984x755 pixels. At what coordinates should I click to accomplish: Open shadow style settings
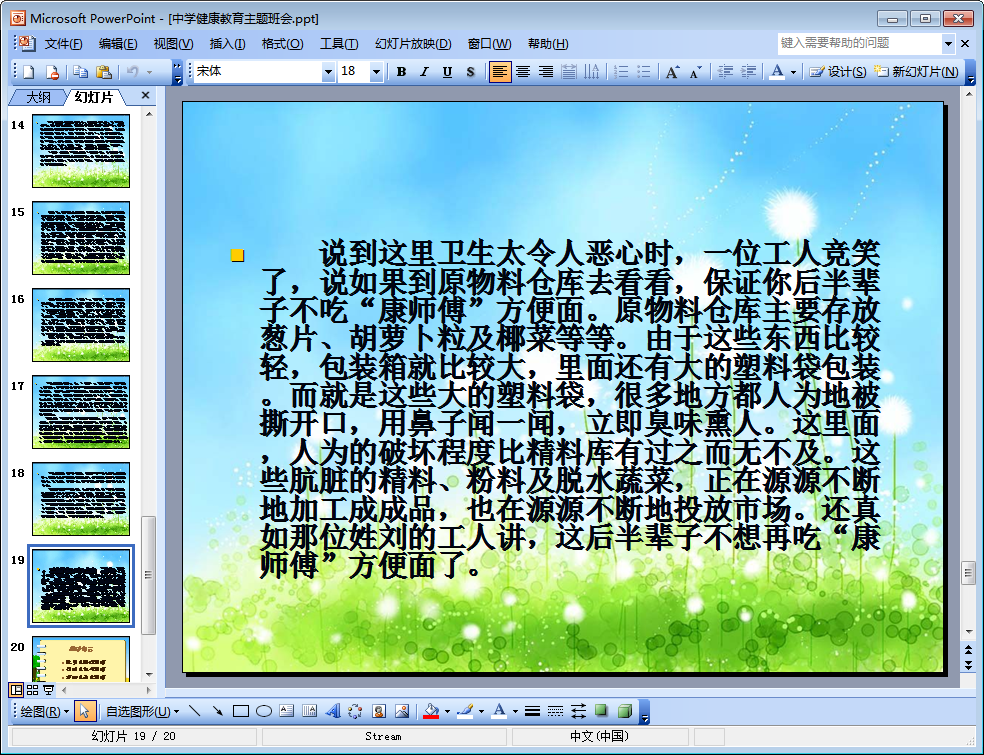click(601, 711)
